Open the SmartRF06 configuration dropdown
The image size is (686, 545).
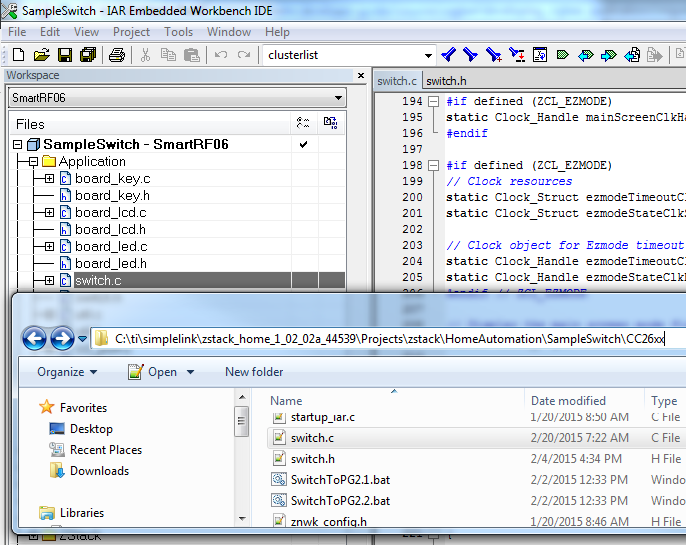[339, 98]
